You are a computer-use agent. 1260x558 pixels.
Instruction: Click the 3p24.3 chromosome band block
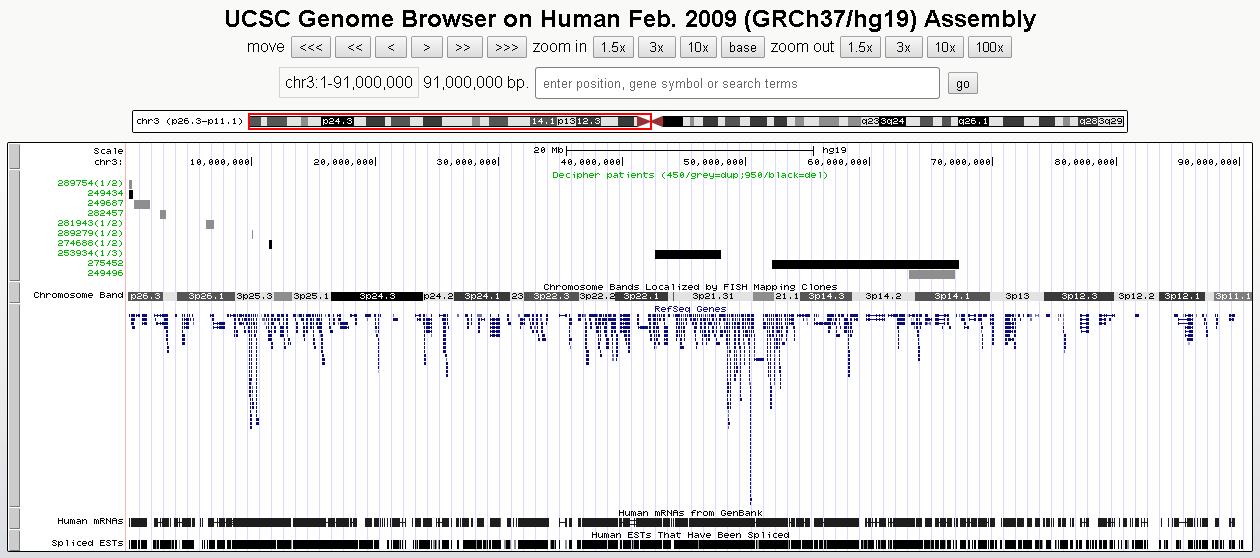(377, 296)
